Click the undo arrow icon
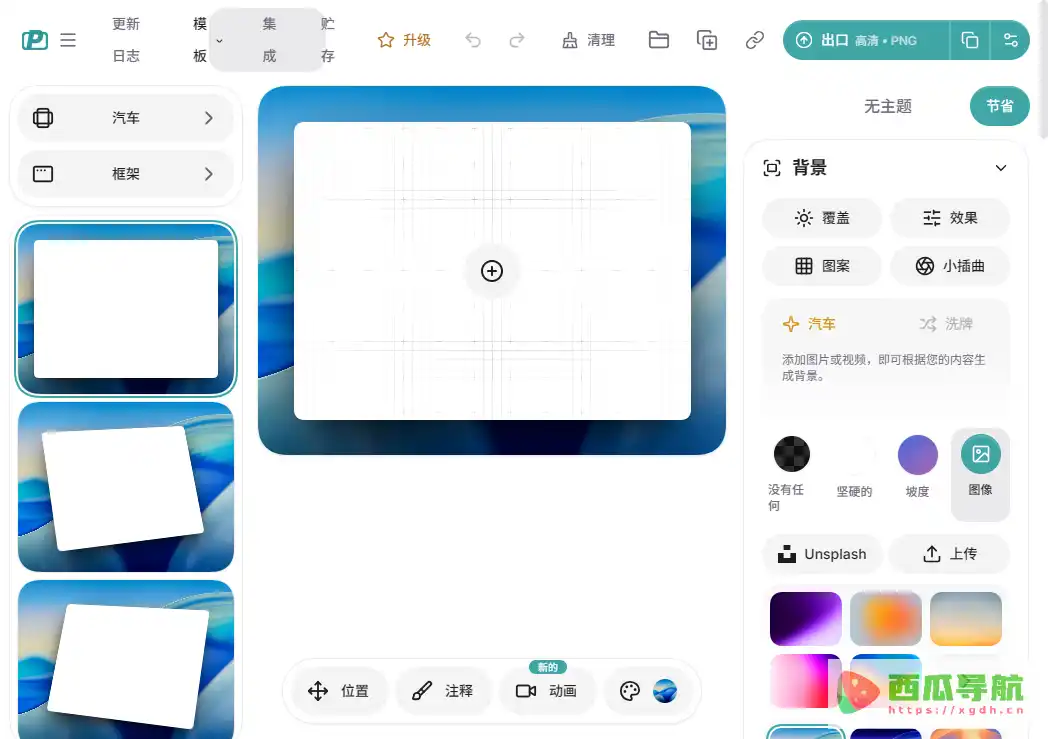1048x739 pixels. pos(473,40)
